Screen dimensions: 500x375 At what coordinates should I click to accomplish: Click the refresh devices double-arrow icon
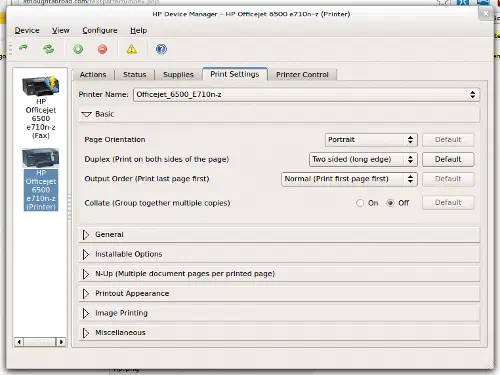point(49,49)
